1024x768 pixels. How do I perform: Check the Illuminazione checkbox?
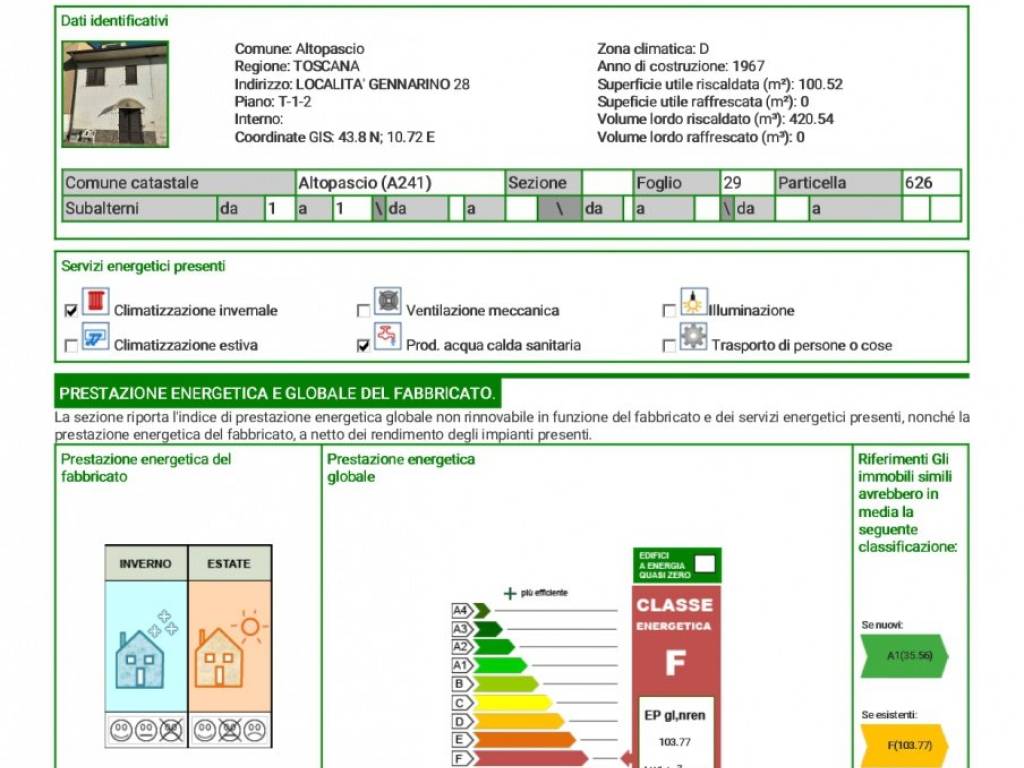[668, 311]
